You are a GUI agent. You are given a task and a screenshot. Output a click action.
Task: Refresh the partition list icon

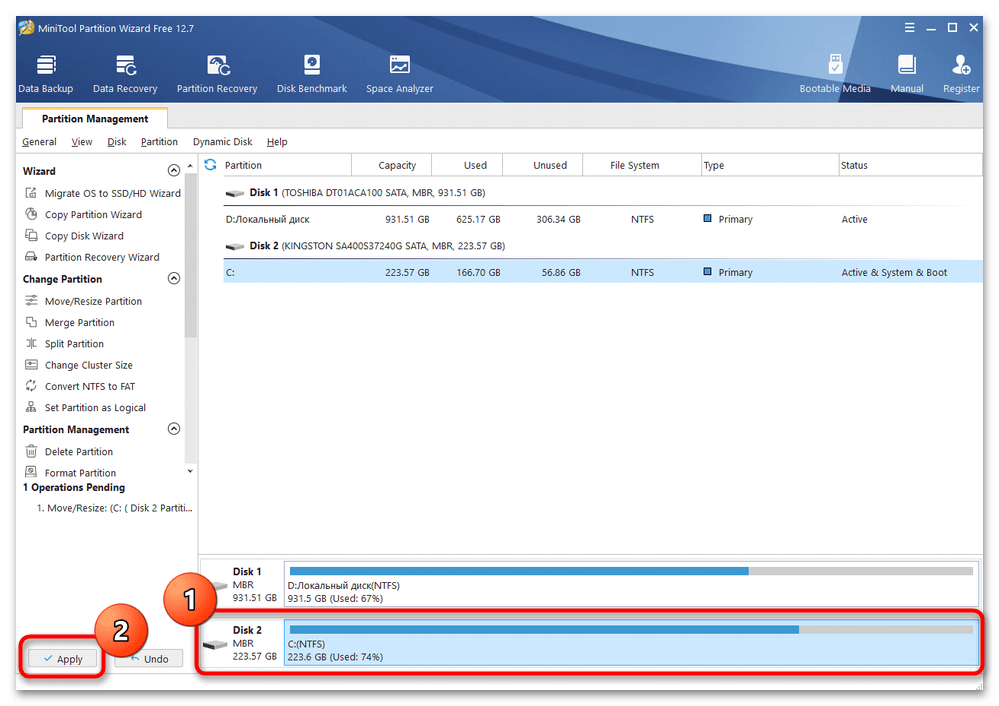pos(211,165)
